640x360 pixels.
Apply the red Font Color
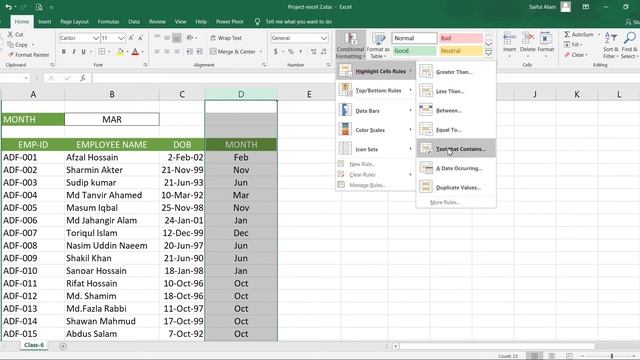pos(135,52)
